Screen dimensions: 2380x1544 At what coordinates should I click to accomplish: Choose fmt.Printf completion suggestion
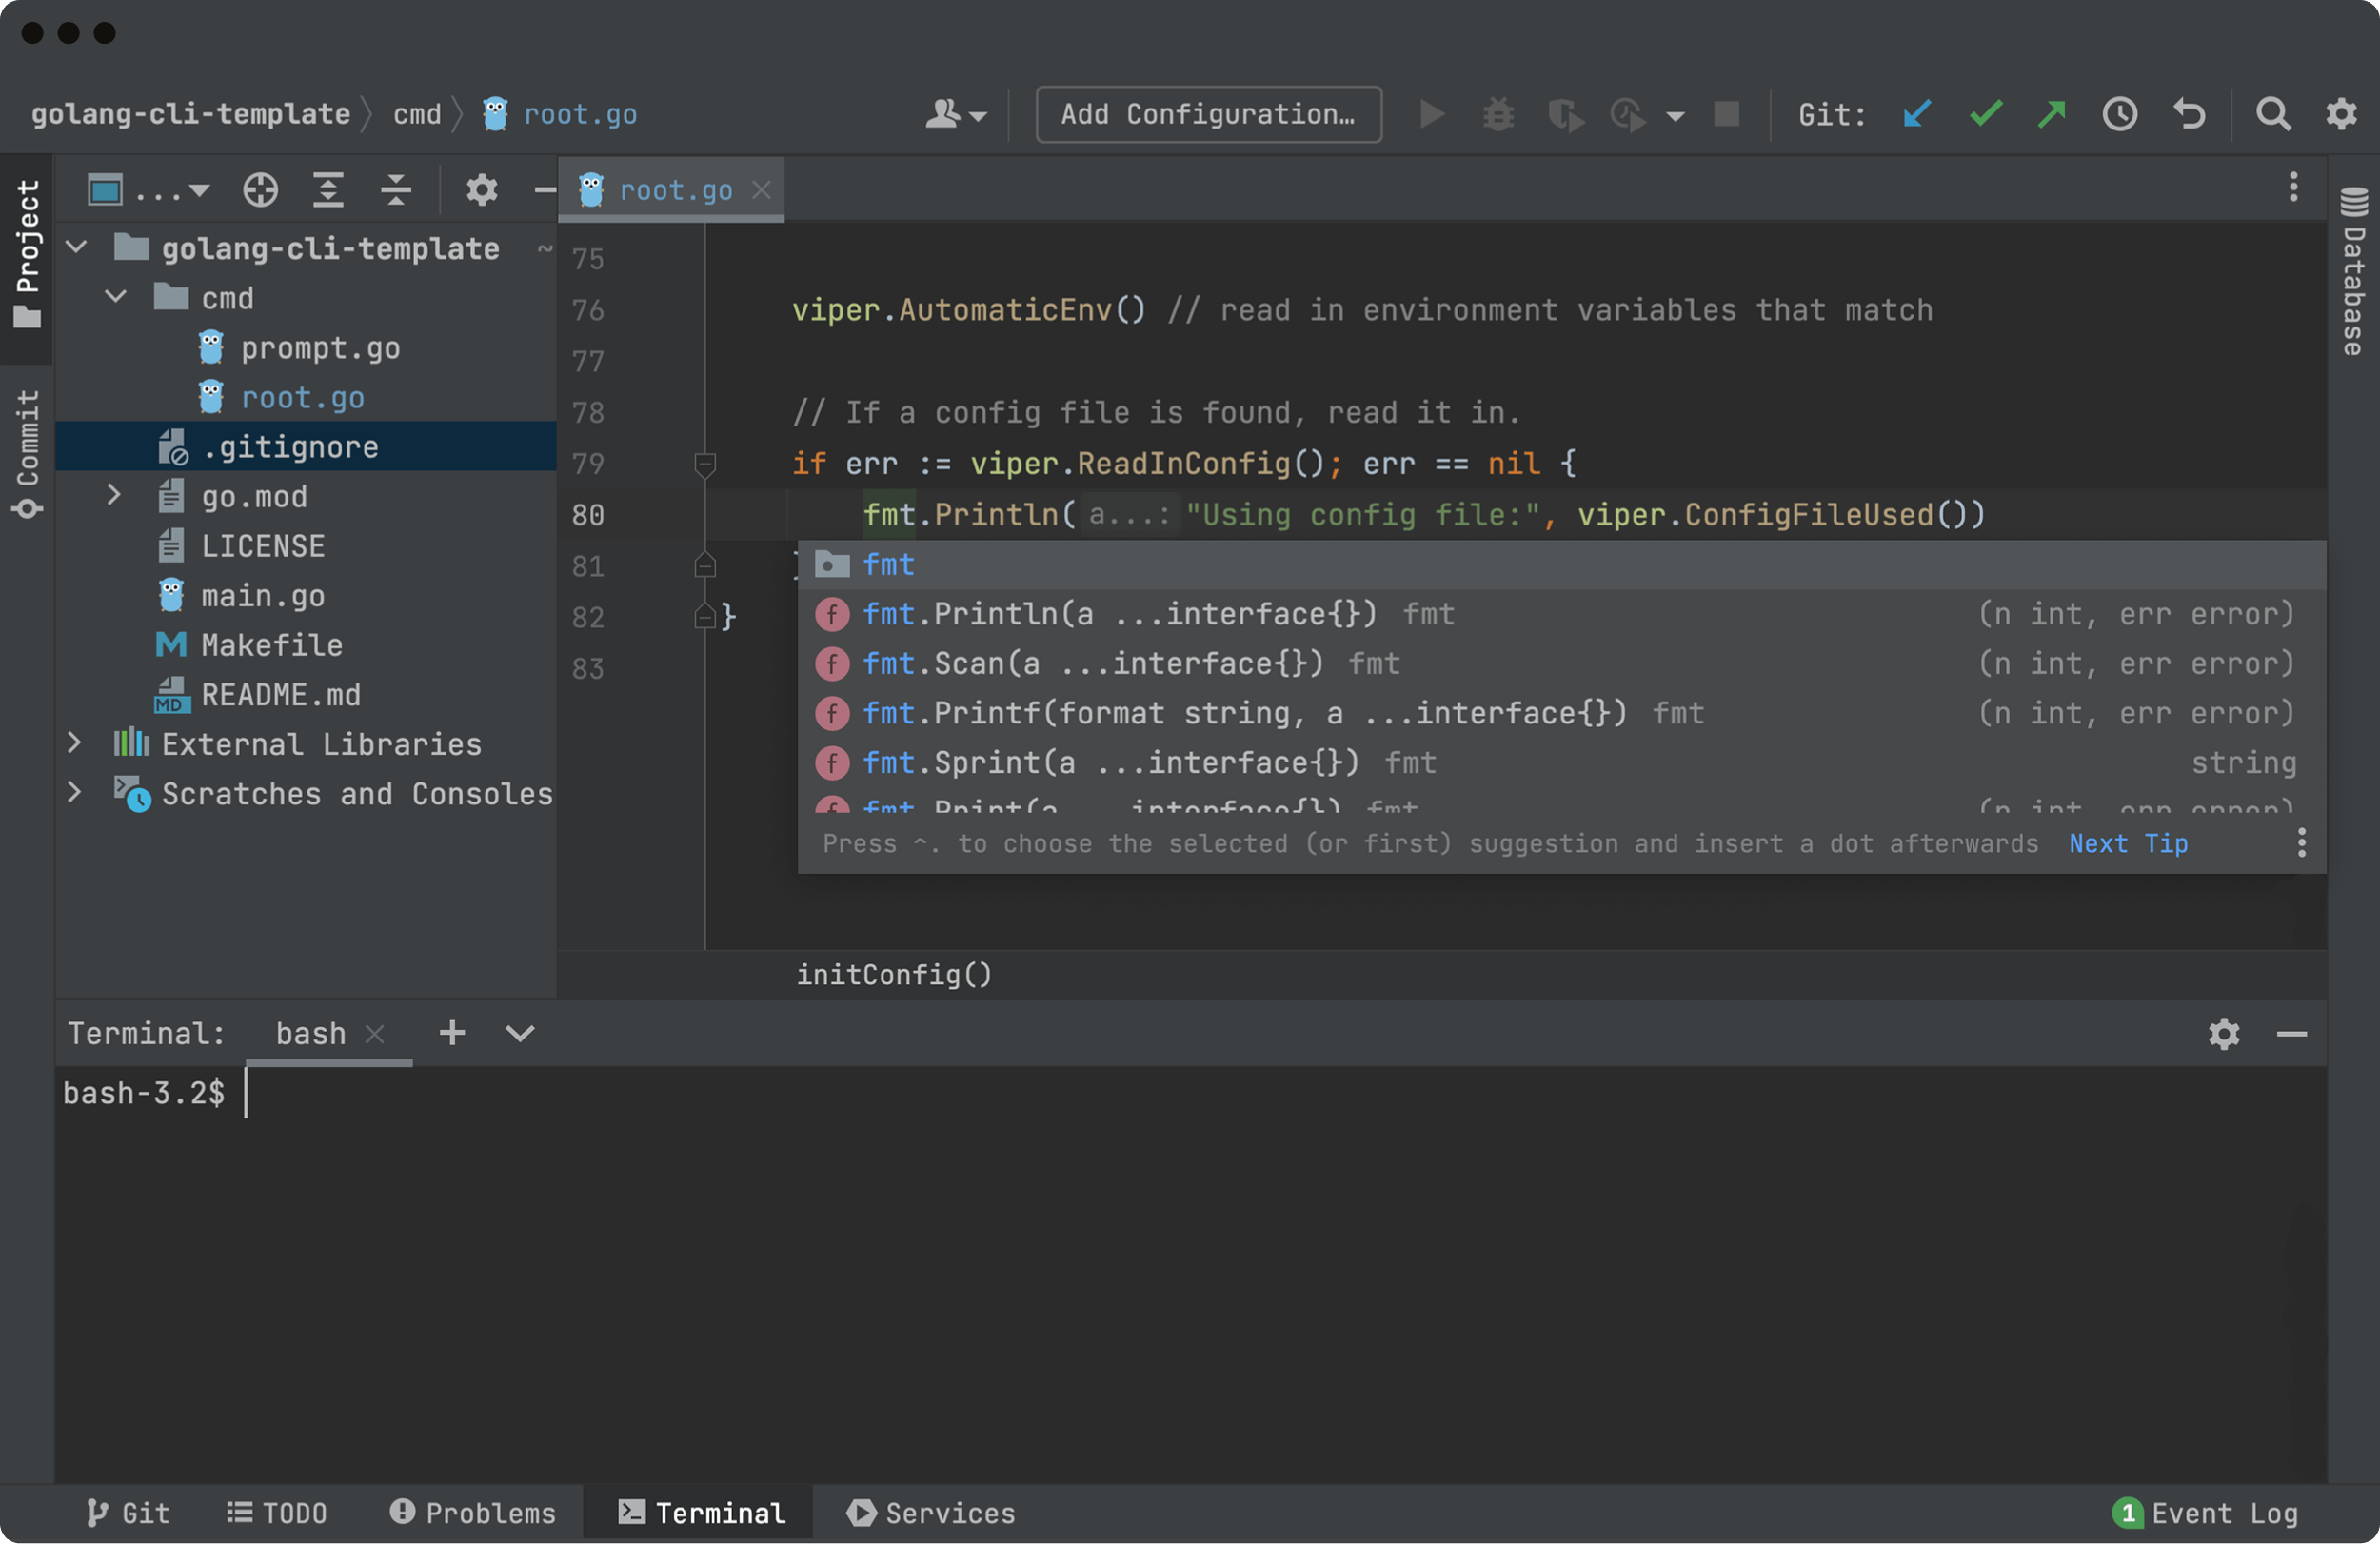(x=1244, y=713)
